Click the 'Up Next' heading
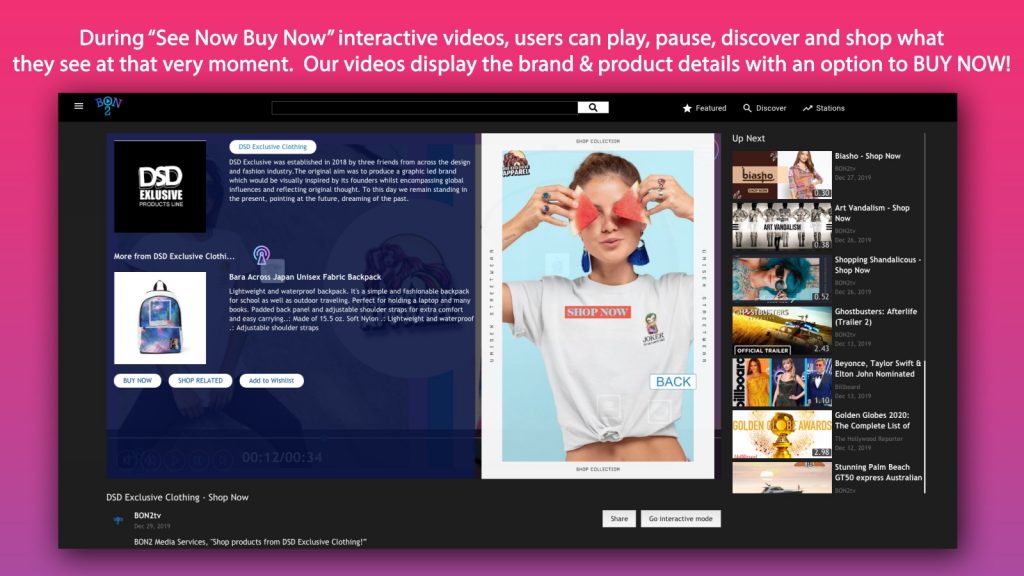Image resolution: width=1024 pixels, height=576 pixels. click(748, 138)
